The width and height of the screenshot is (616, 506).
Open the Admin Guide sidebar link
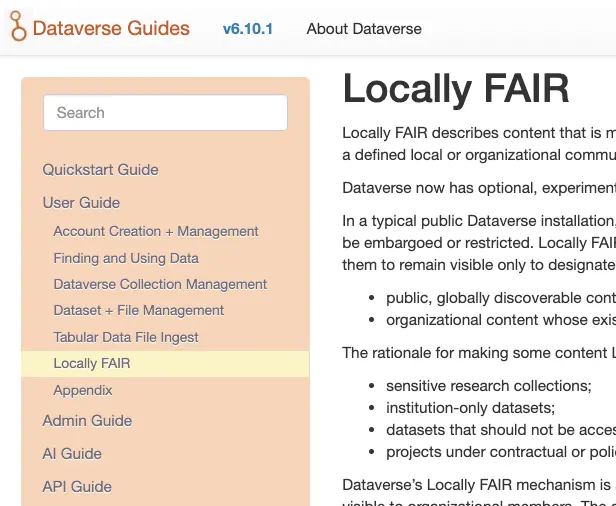(87, 421)
